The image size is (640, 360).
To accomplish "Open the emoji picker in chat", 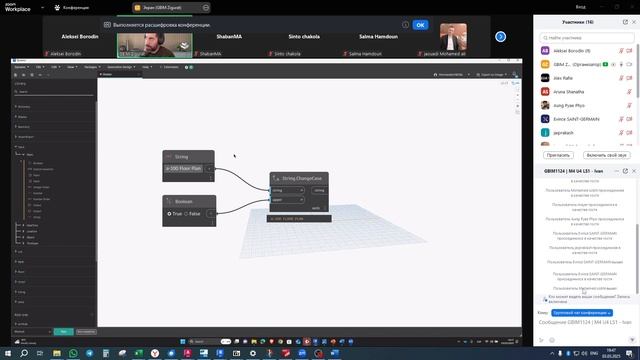I will 552,340.
